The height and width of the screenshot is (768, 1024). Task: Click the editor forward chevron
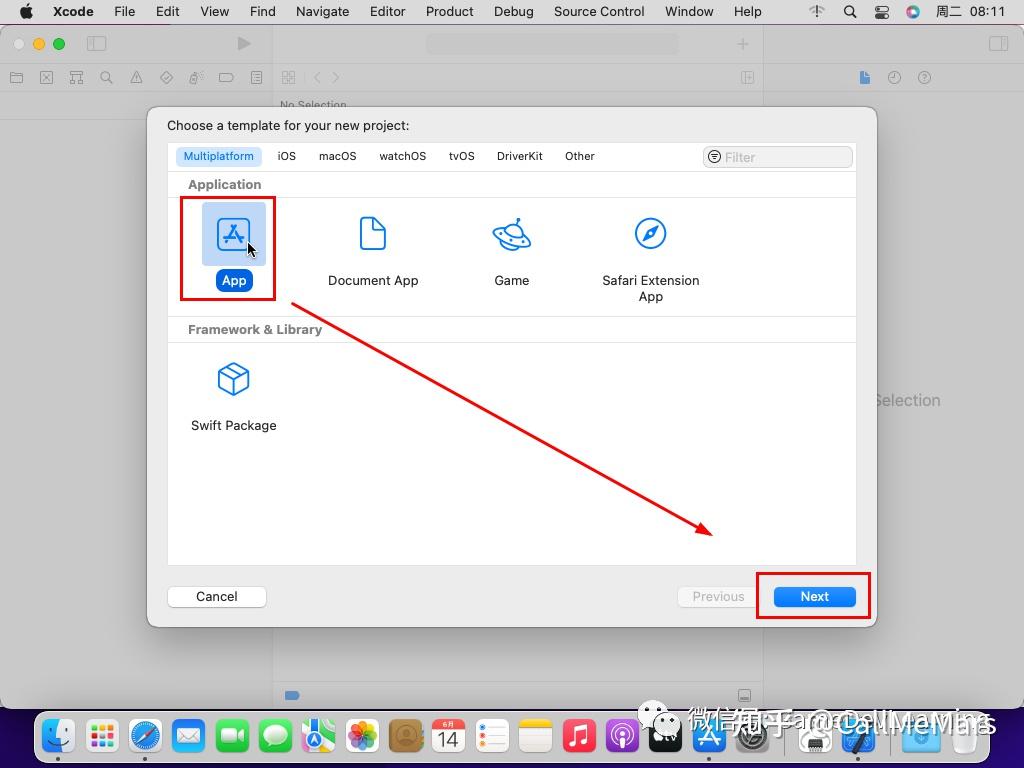pos(336,78)
